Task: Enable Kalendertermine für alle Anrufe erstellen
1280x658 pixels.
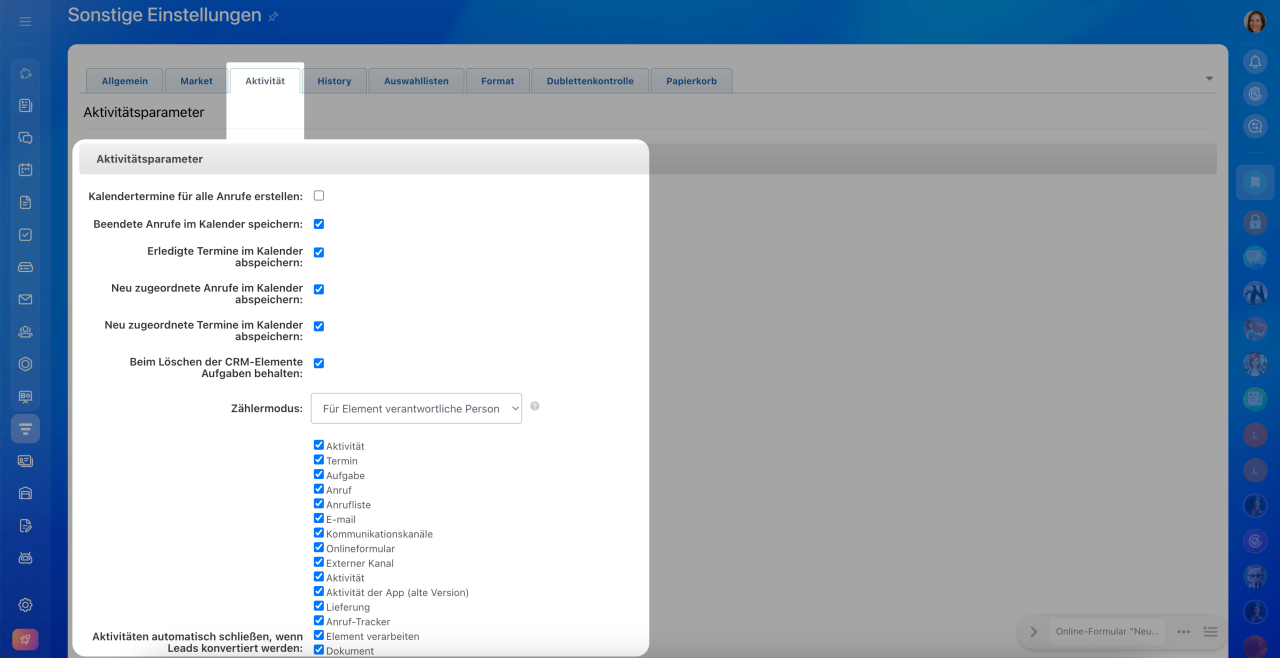Action: pos(319,196)
